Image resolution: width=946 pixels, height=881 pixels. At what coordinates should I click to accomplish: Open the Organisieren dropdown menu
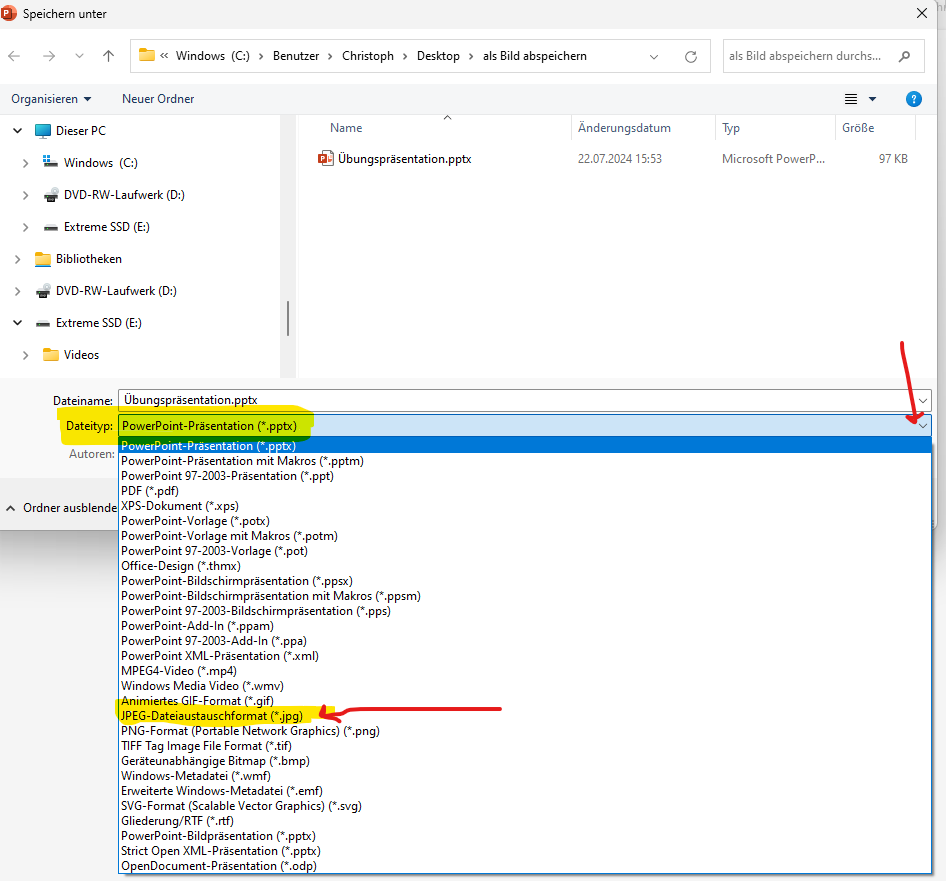click(51, 99)
